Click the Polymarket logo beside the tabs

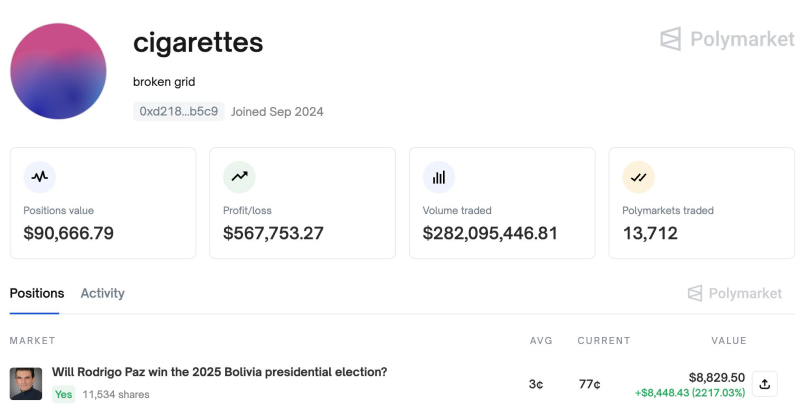pyautogui.click(x=735, y=293)
